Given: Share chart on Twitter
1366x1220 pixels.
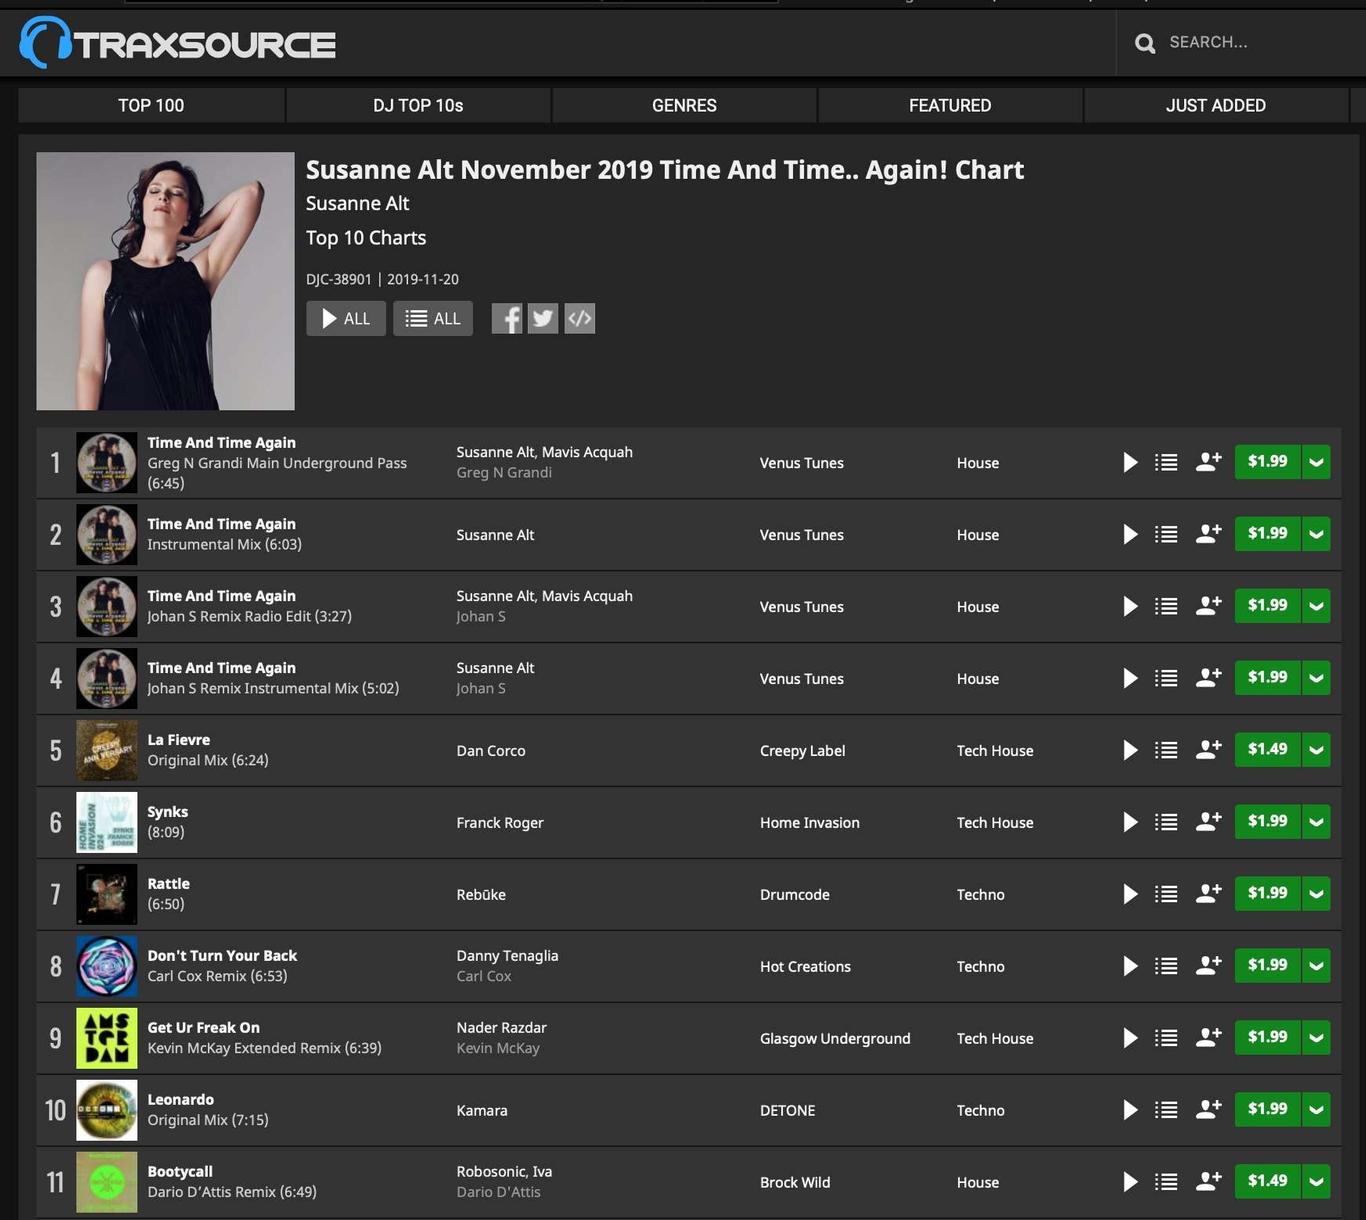Looking at the screenshot, I should (x=543, y=319).
